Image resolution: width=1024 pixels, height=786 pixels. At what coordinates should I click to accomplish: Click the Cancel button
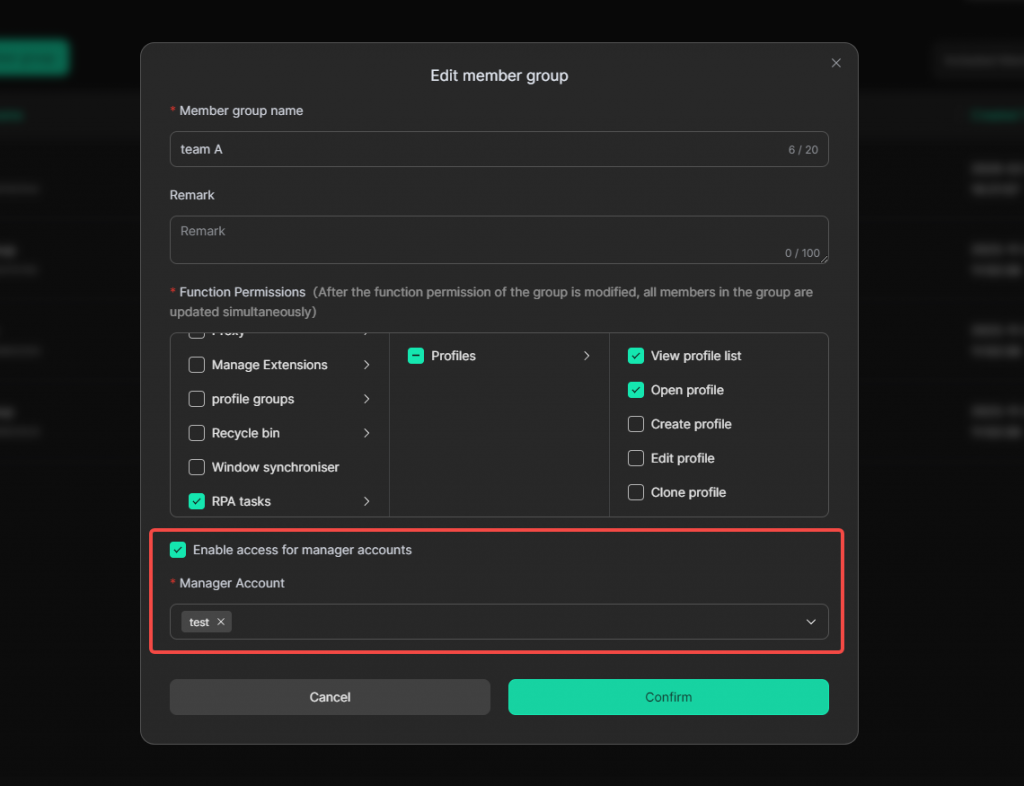330,697
